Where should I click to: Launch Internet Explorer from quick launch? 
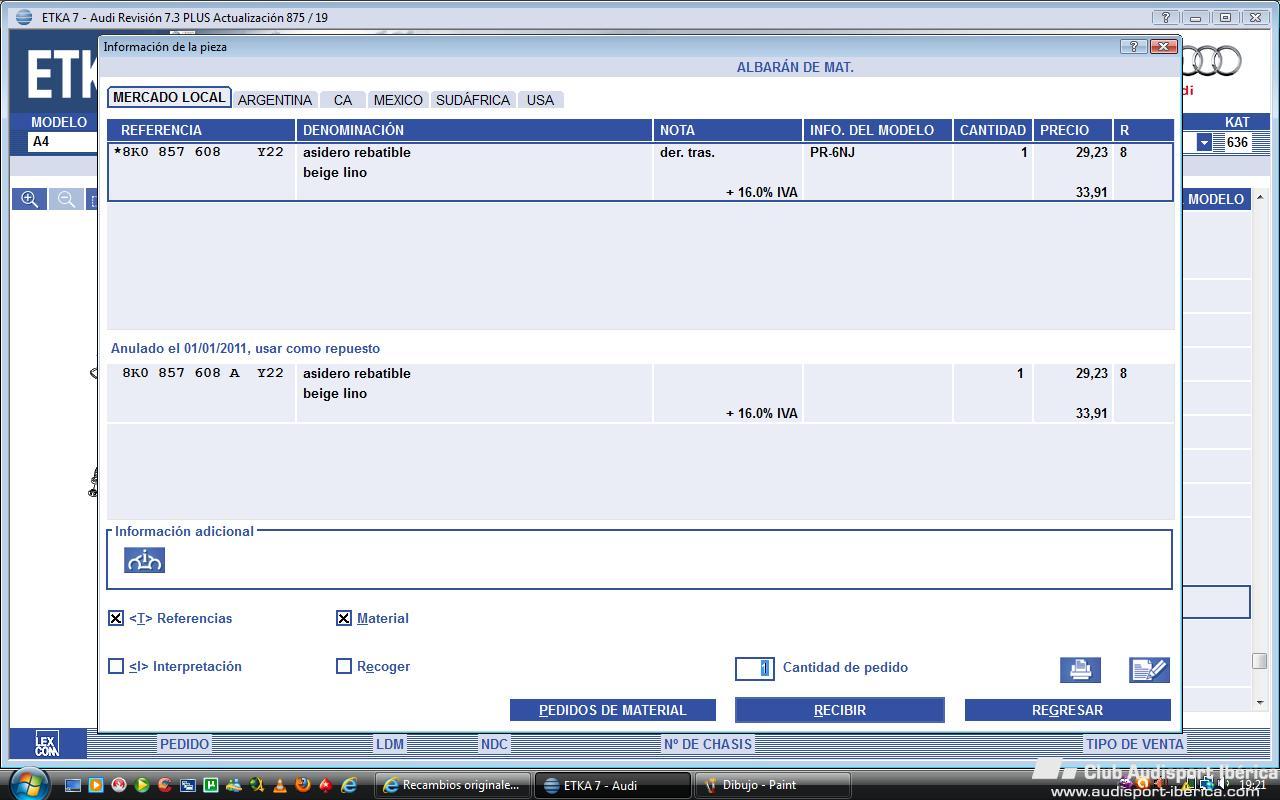[x=348, y=785]
